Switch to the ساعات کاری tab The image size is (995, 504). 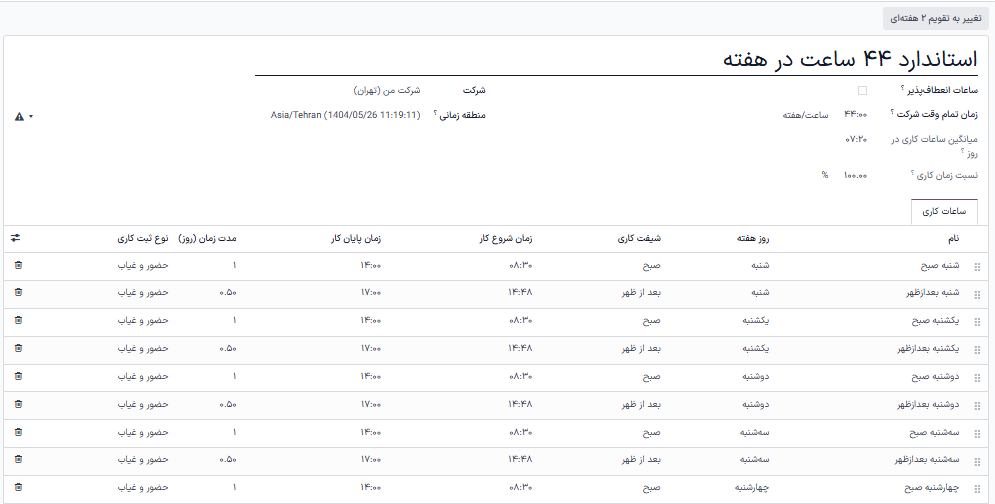pyautogui.click(x=943, y=212)
